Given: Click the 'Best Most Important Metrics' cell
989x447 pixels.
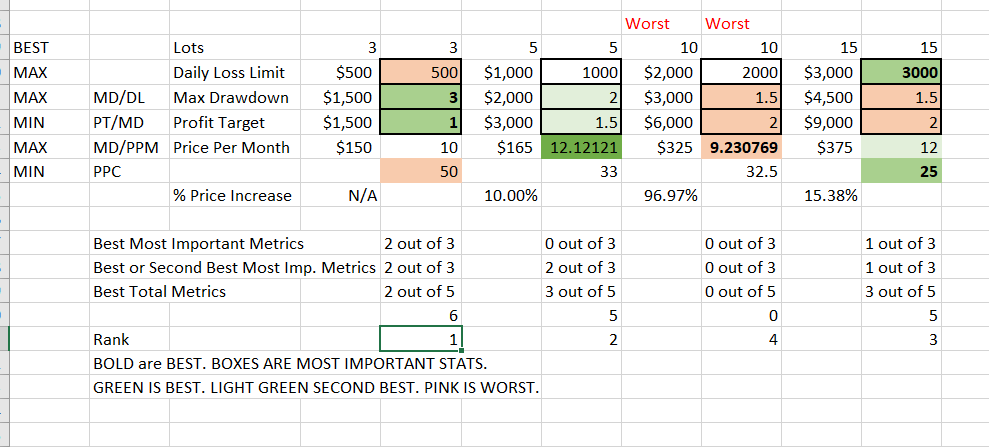Looking at the screenshot, I should click(x=235, y=243).
